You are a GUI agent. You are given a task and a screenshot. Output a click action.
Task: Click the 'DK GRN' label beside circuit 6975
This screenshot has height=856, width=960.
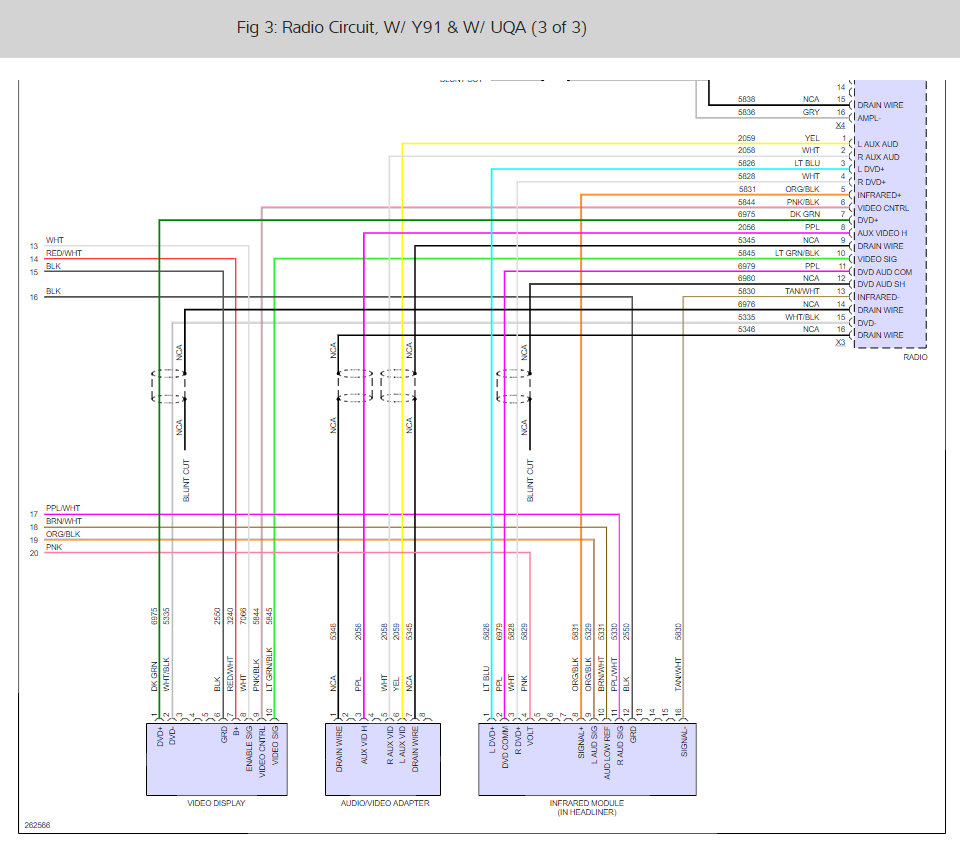coord(804,214)
